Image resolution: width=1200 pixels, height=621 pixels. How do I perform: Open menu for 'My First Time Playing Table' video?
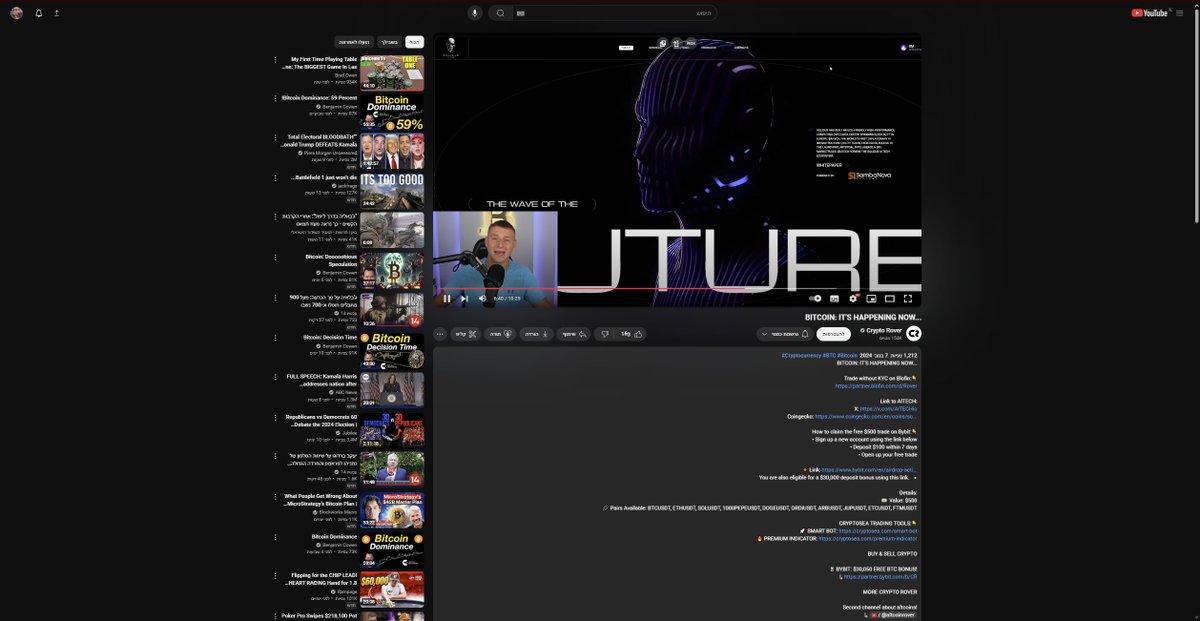click(x=275, y=59)
